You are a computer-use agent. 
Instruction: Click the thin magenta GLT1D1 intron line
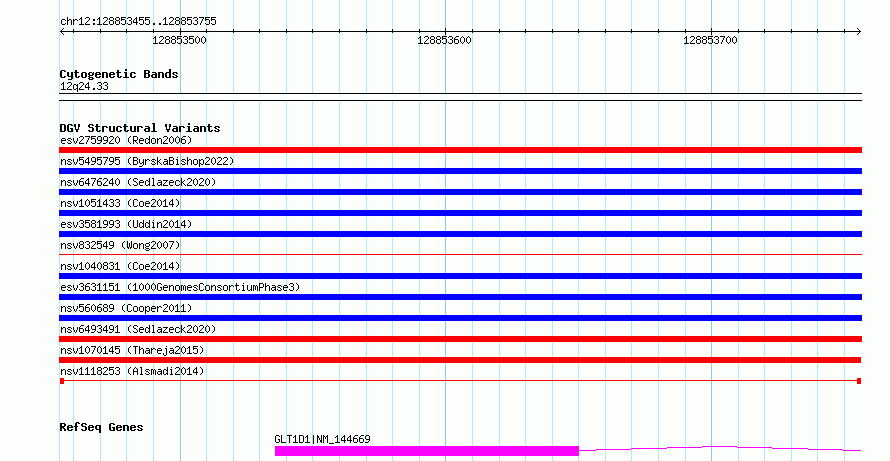click(x=720, y=449)
